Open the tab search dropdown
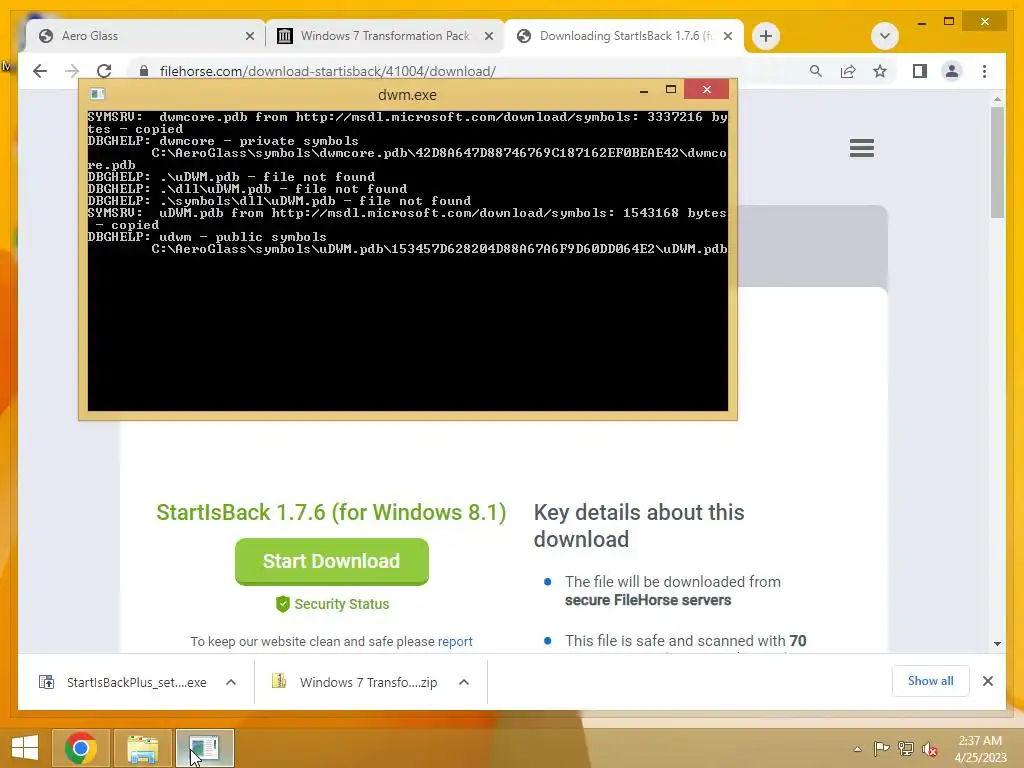This screenshot has width=1024, height=768. (885, 36)
